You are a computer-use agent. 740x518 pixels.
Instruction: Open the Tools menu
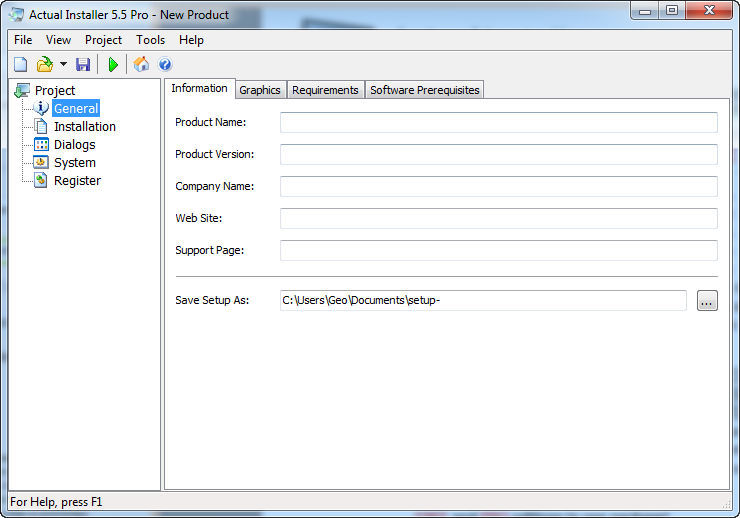151,40
